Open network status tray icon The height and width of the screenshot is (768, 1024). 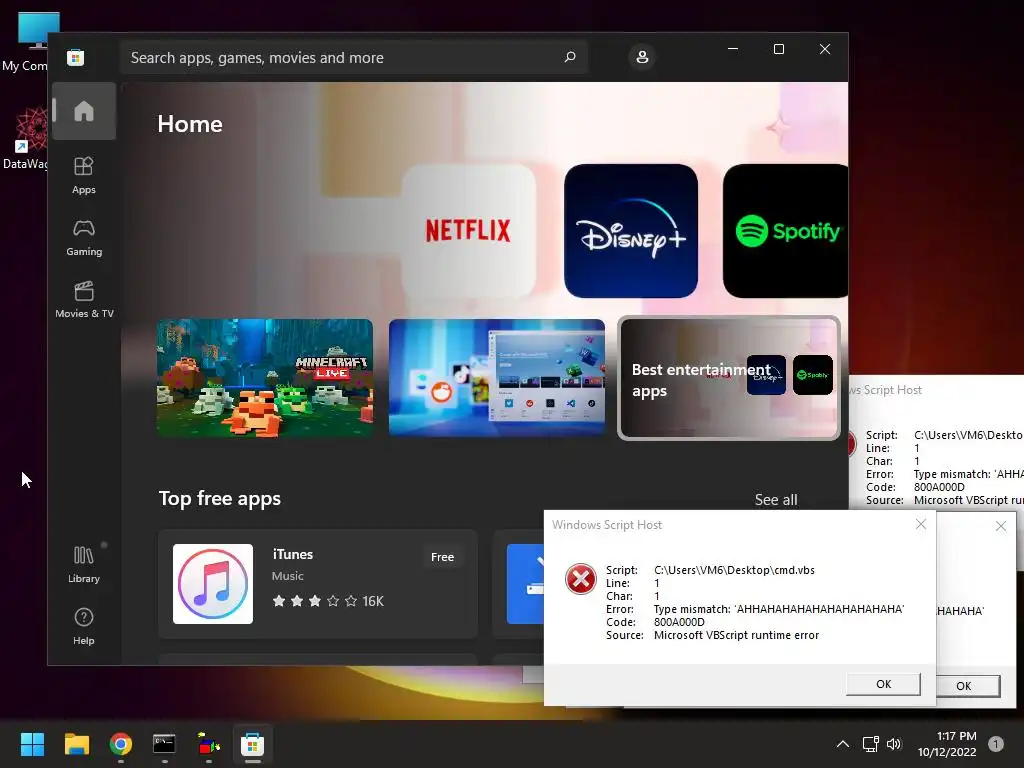click(871, 744)
